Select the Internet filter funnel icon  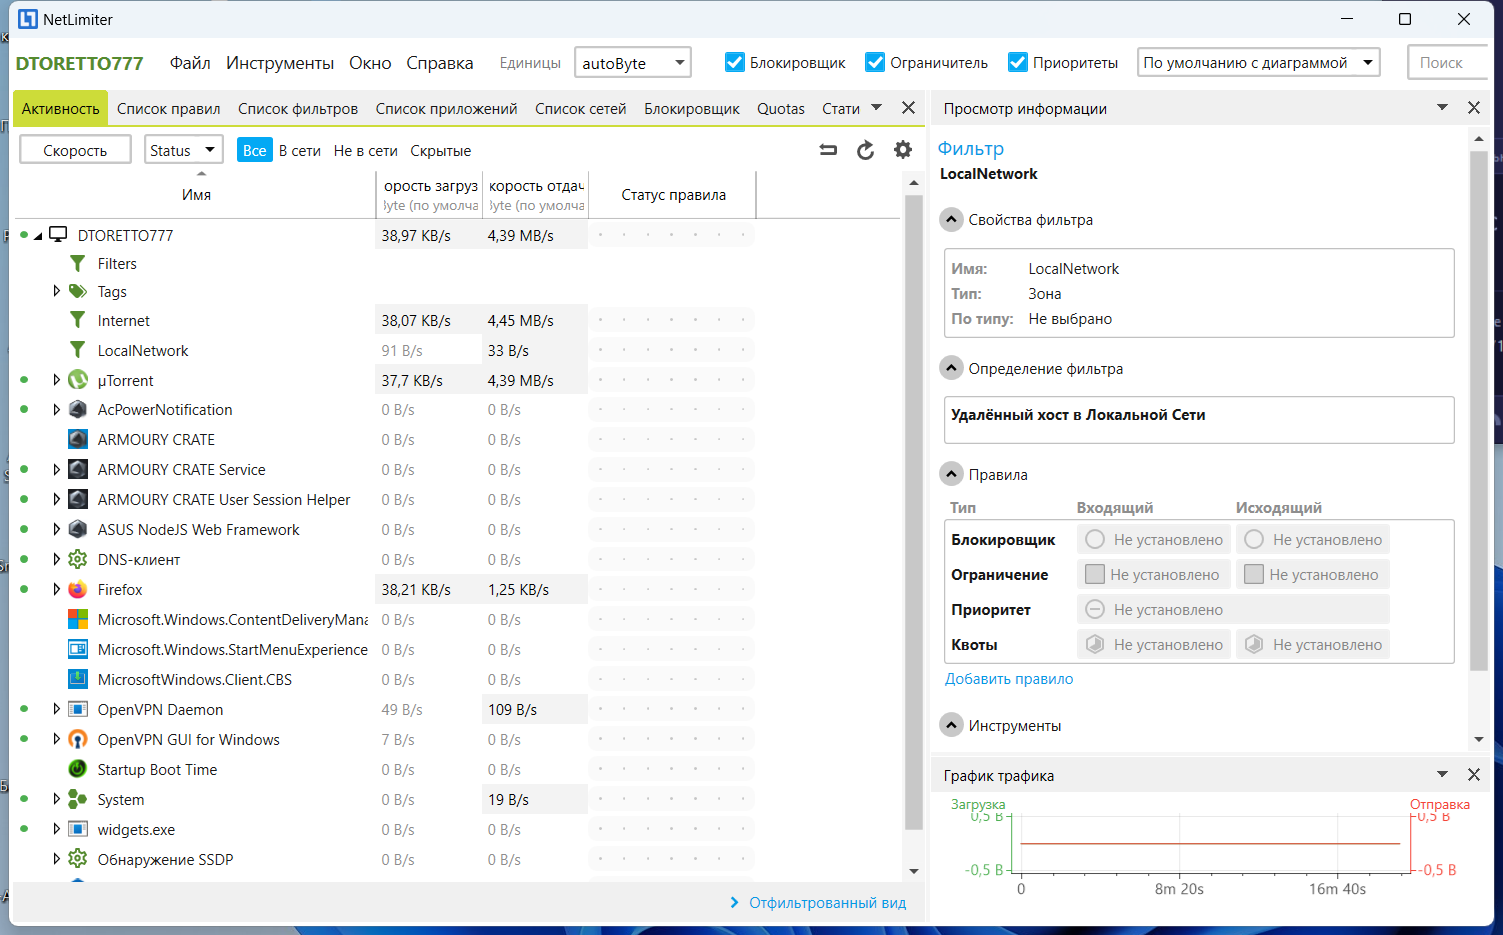78,321
